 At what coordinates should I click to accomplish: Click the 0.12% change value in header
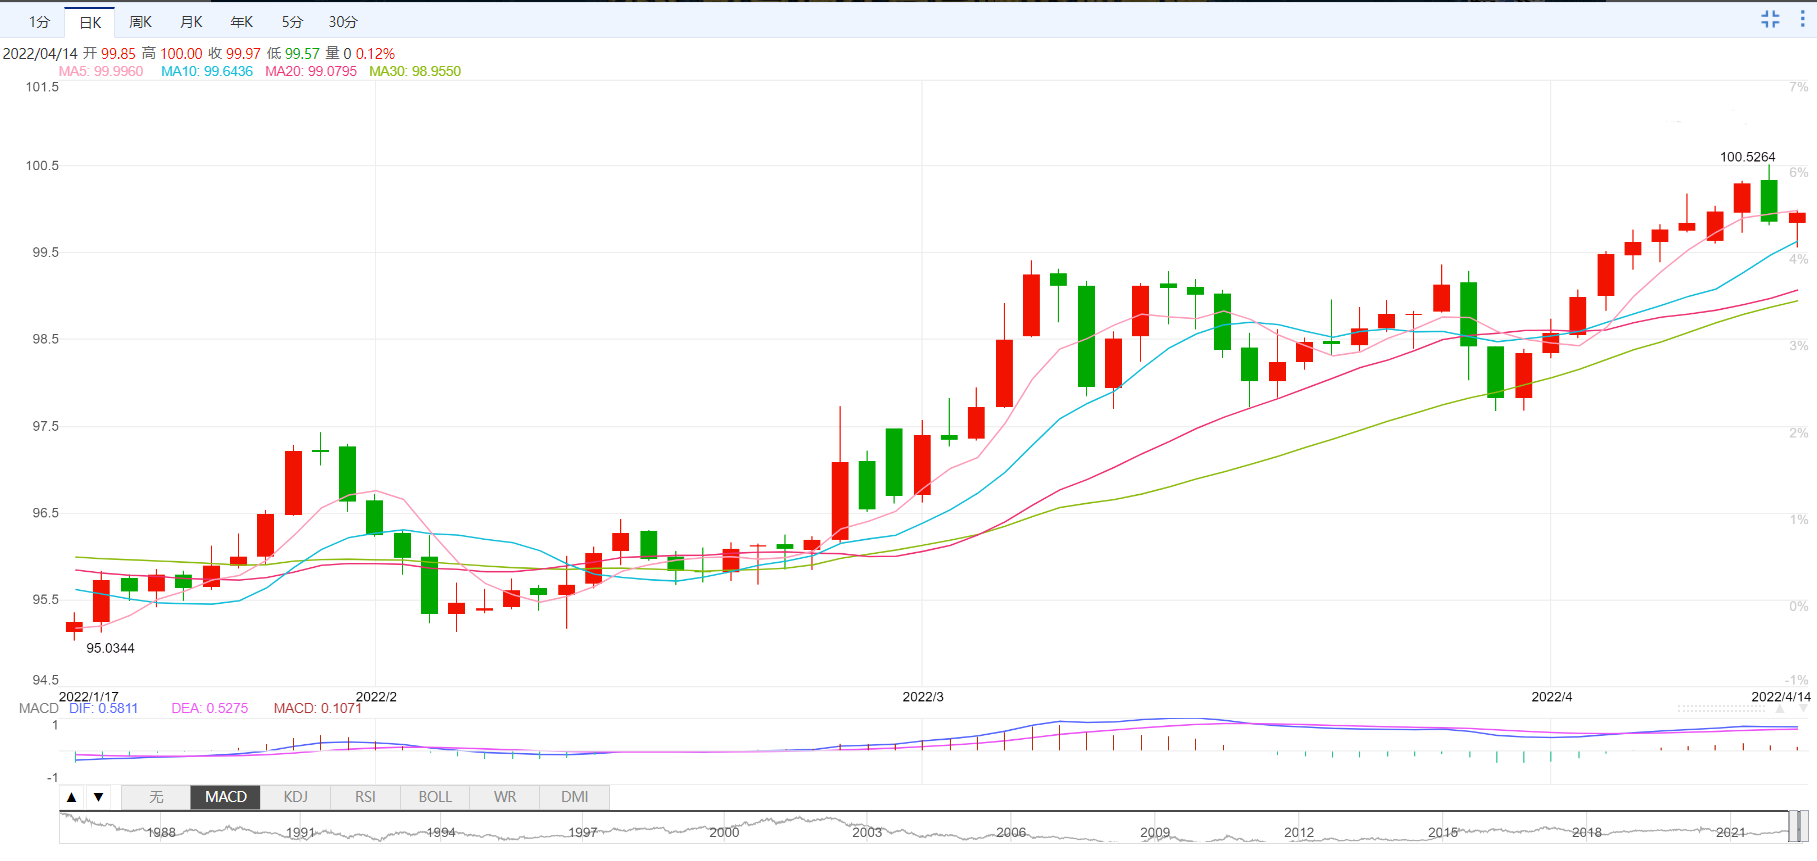click(x=375, y=54)
